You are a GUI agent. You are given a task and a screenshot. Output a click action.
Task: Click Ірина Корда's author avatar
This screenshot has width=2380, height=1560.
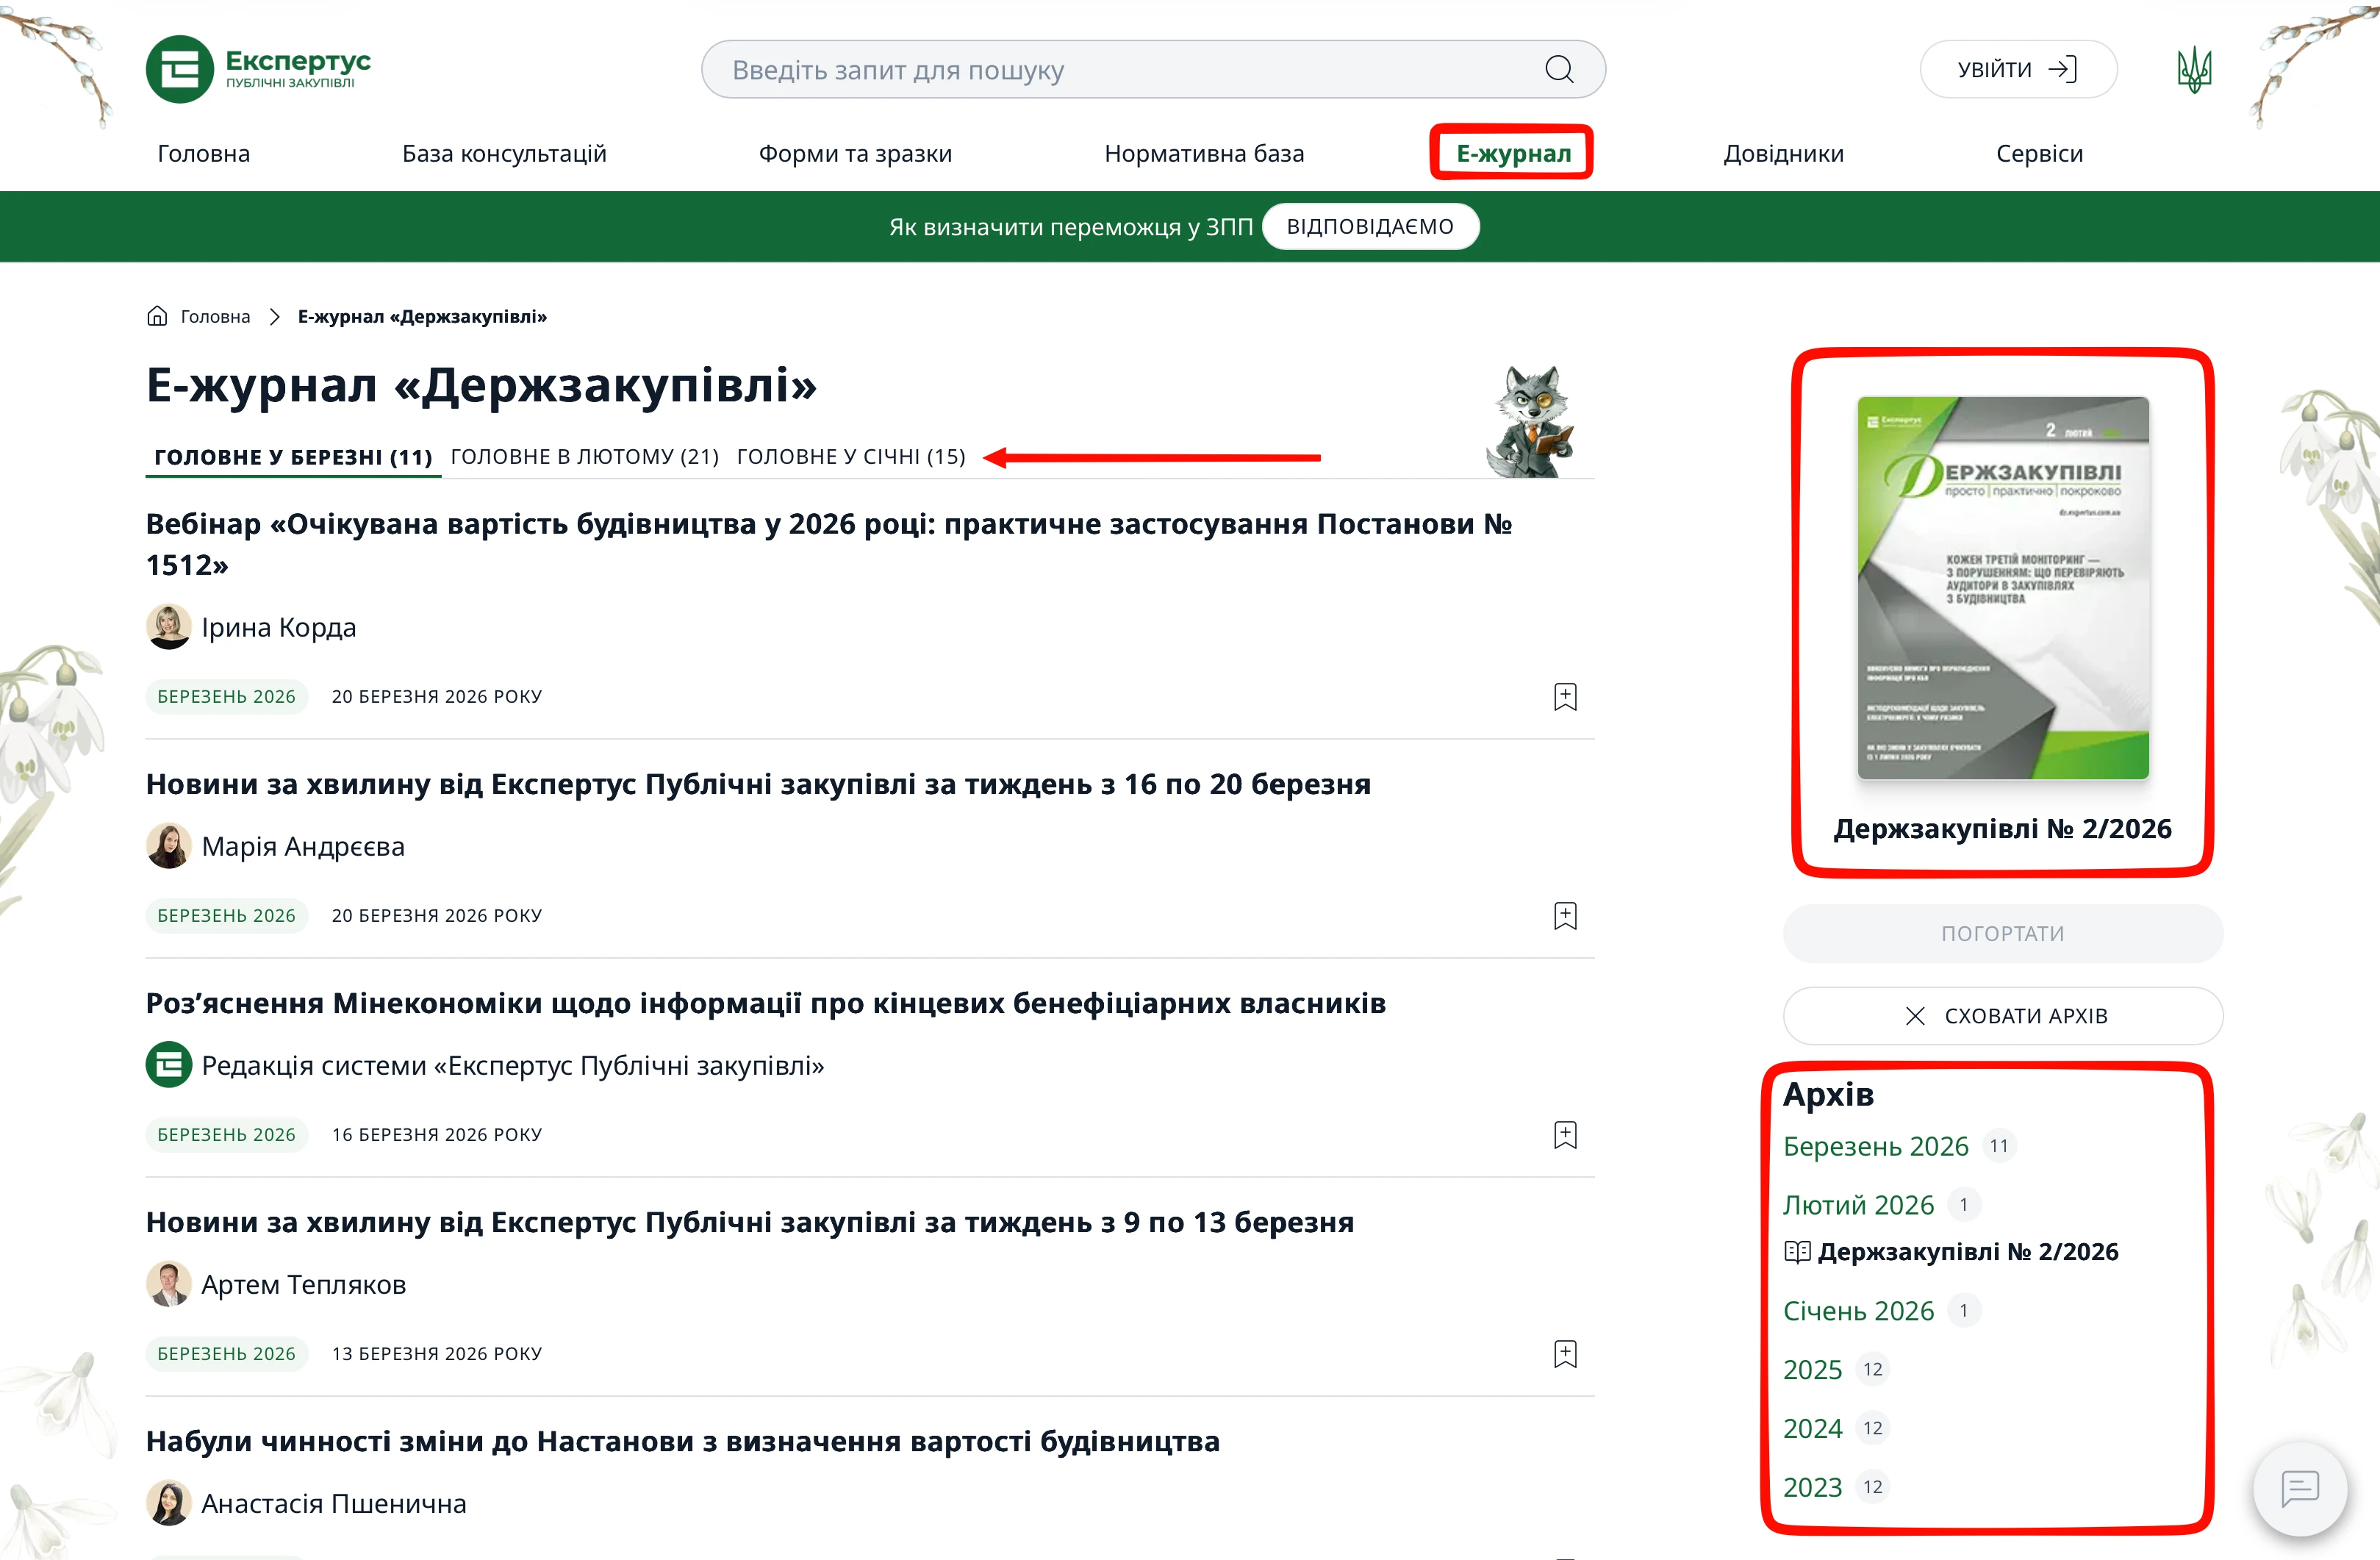(169, 627)
